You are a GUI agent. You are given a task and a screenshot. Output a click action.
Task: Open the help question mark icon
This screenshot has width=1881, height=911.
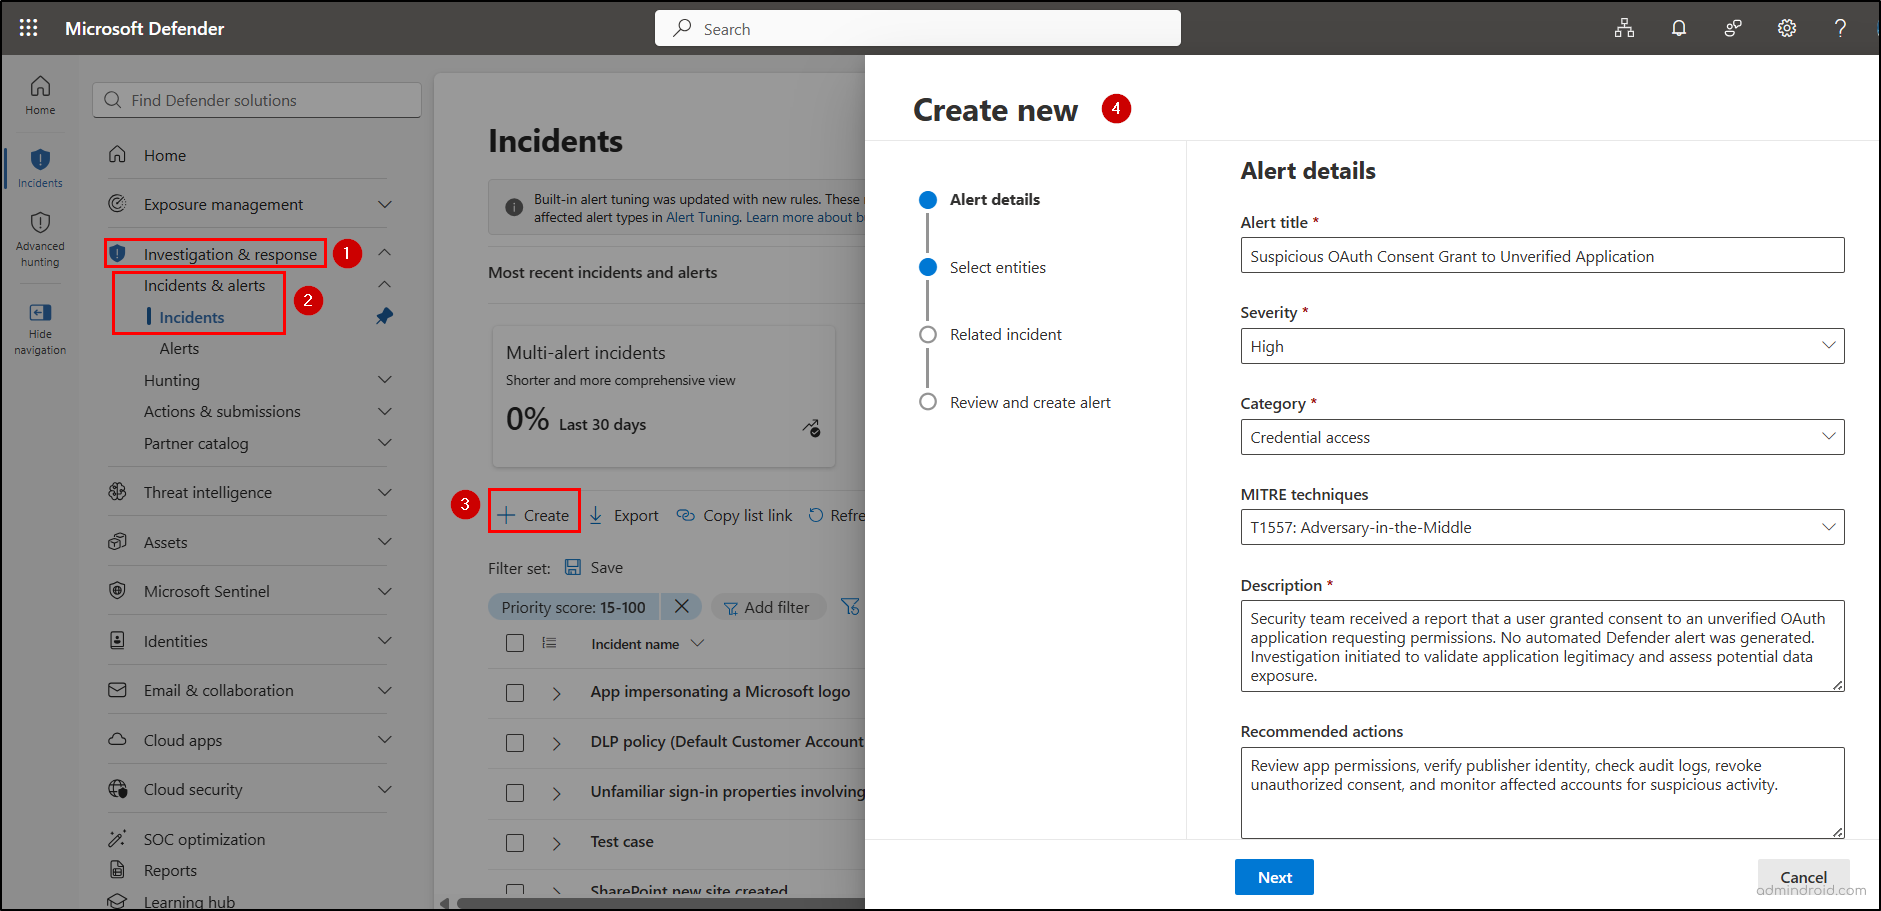(1840, 28)
